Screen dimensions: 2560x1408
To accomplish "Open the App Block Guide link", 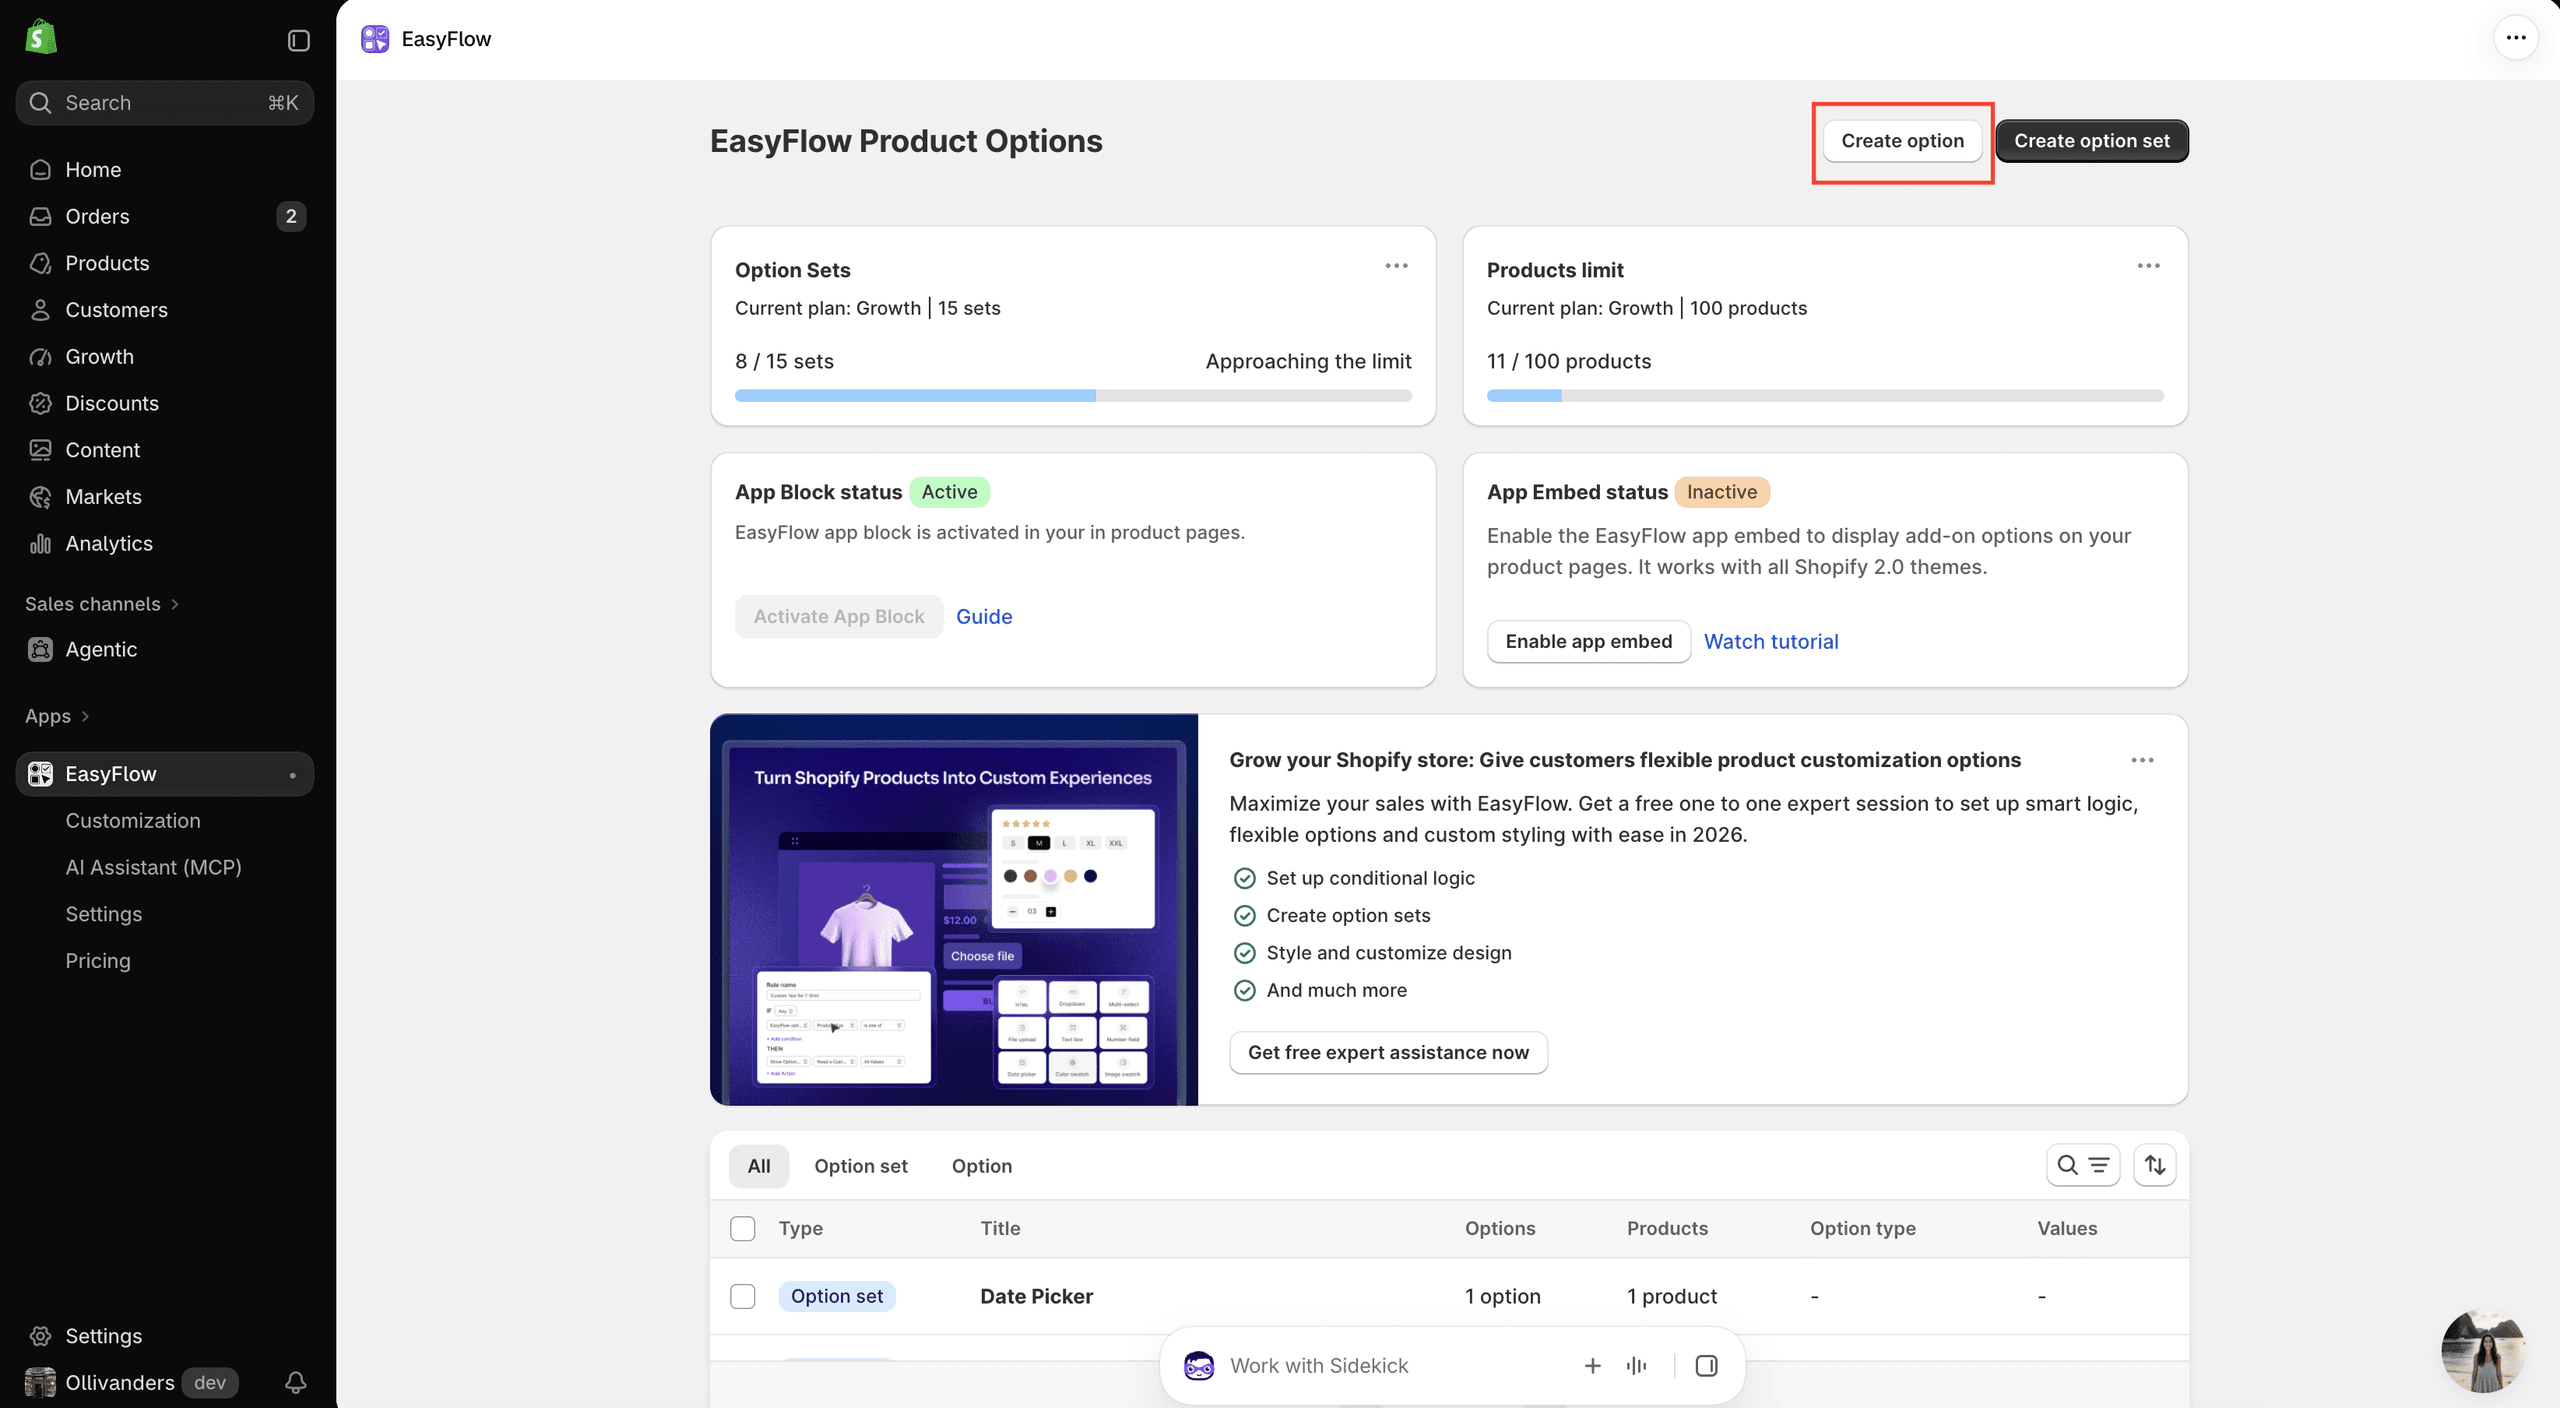I will coord(984,616).
